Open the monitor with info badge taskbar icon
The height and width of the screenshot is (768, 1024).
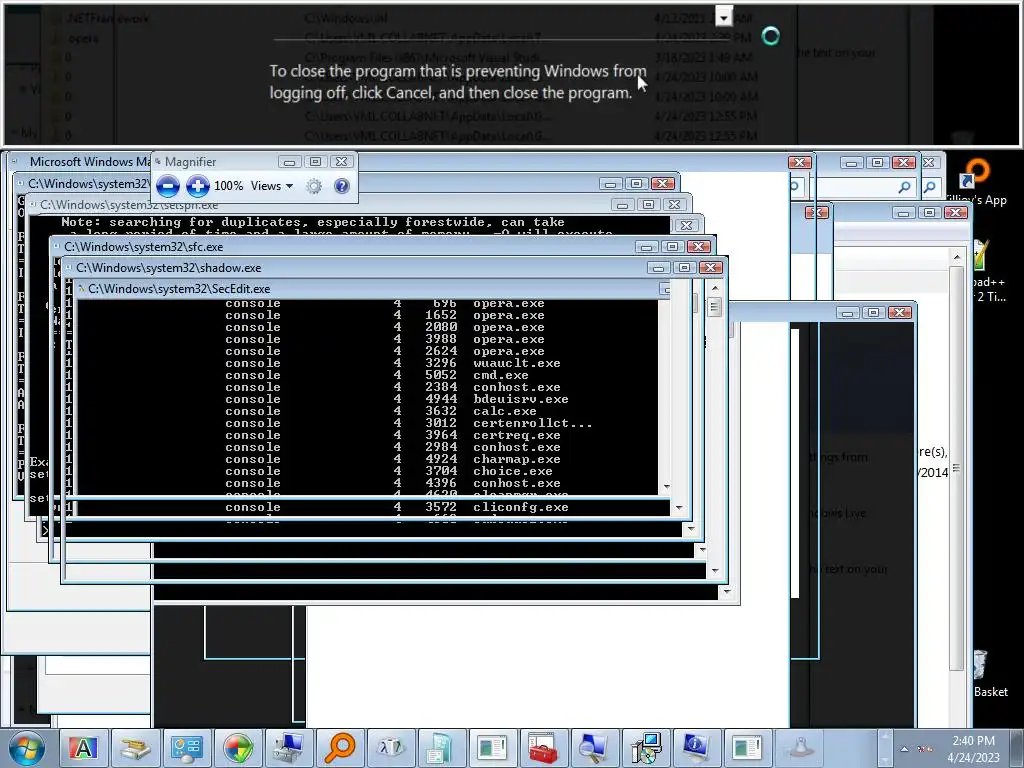[x=696, y=748]
